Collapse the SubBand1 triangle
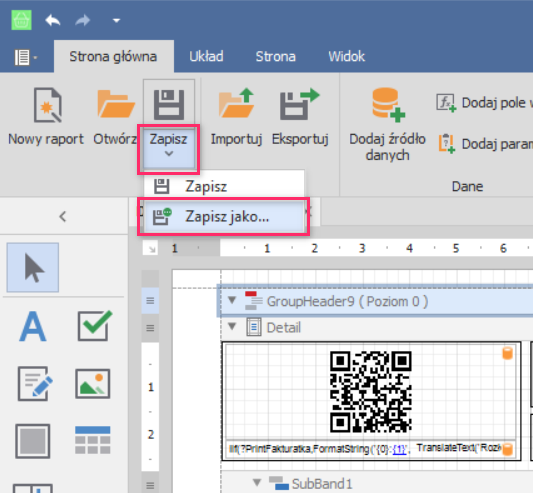 pos(257,482)
